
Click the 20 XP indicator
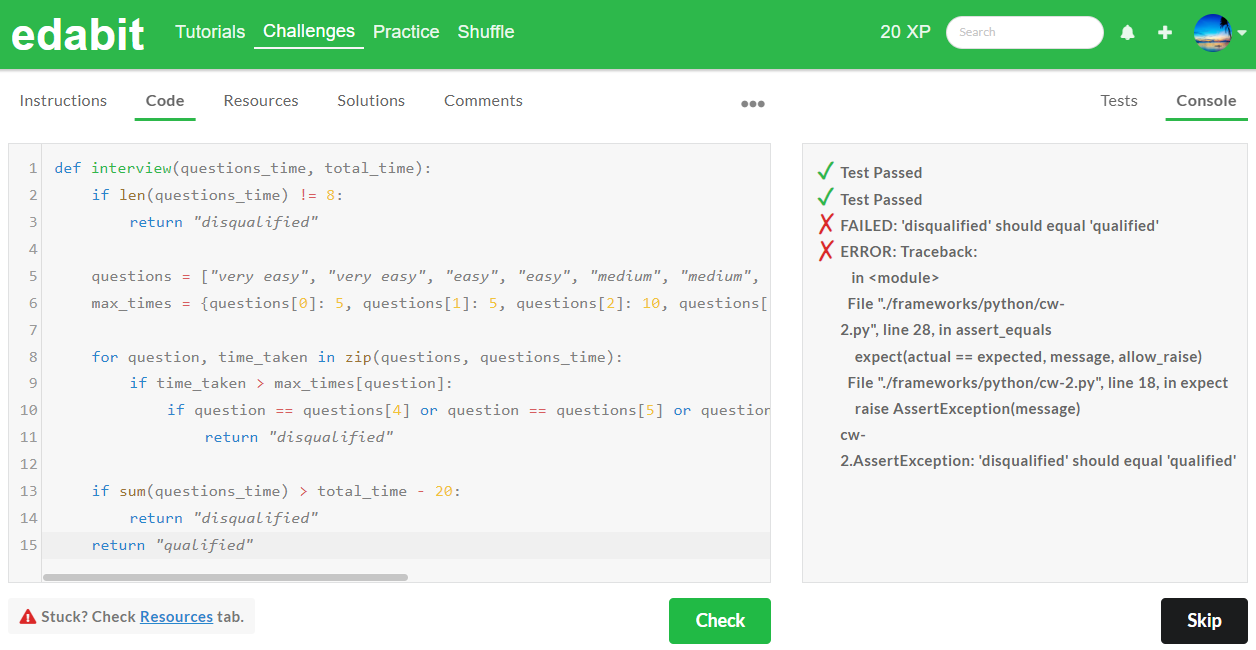click(x=905, y=32)
